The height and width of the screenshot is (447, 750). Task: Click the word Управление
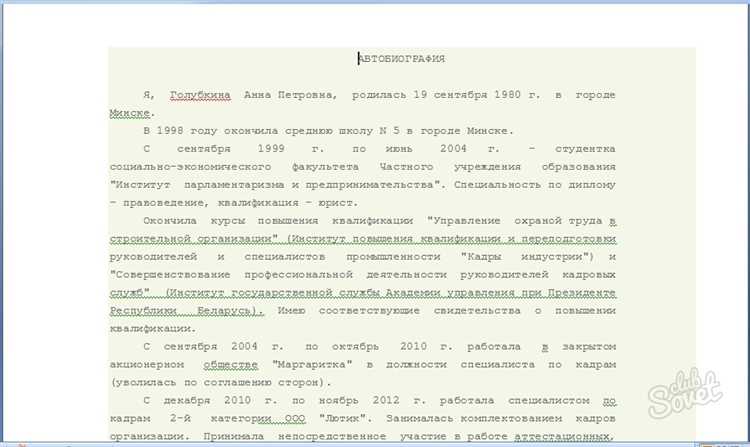[467, 221]
